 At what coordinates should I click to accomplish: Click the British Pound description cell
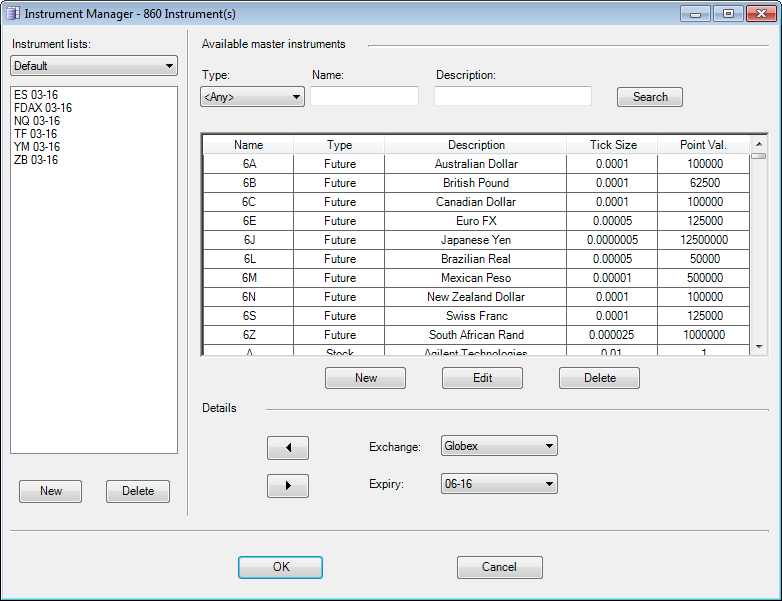click(x=476, y=183)
